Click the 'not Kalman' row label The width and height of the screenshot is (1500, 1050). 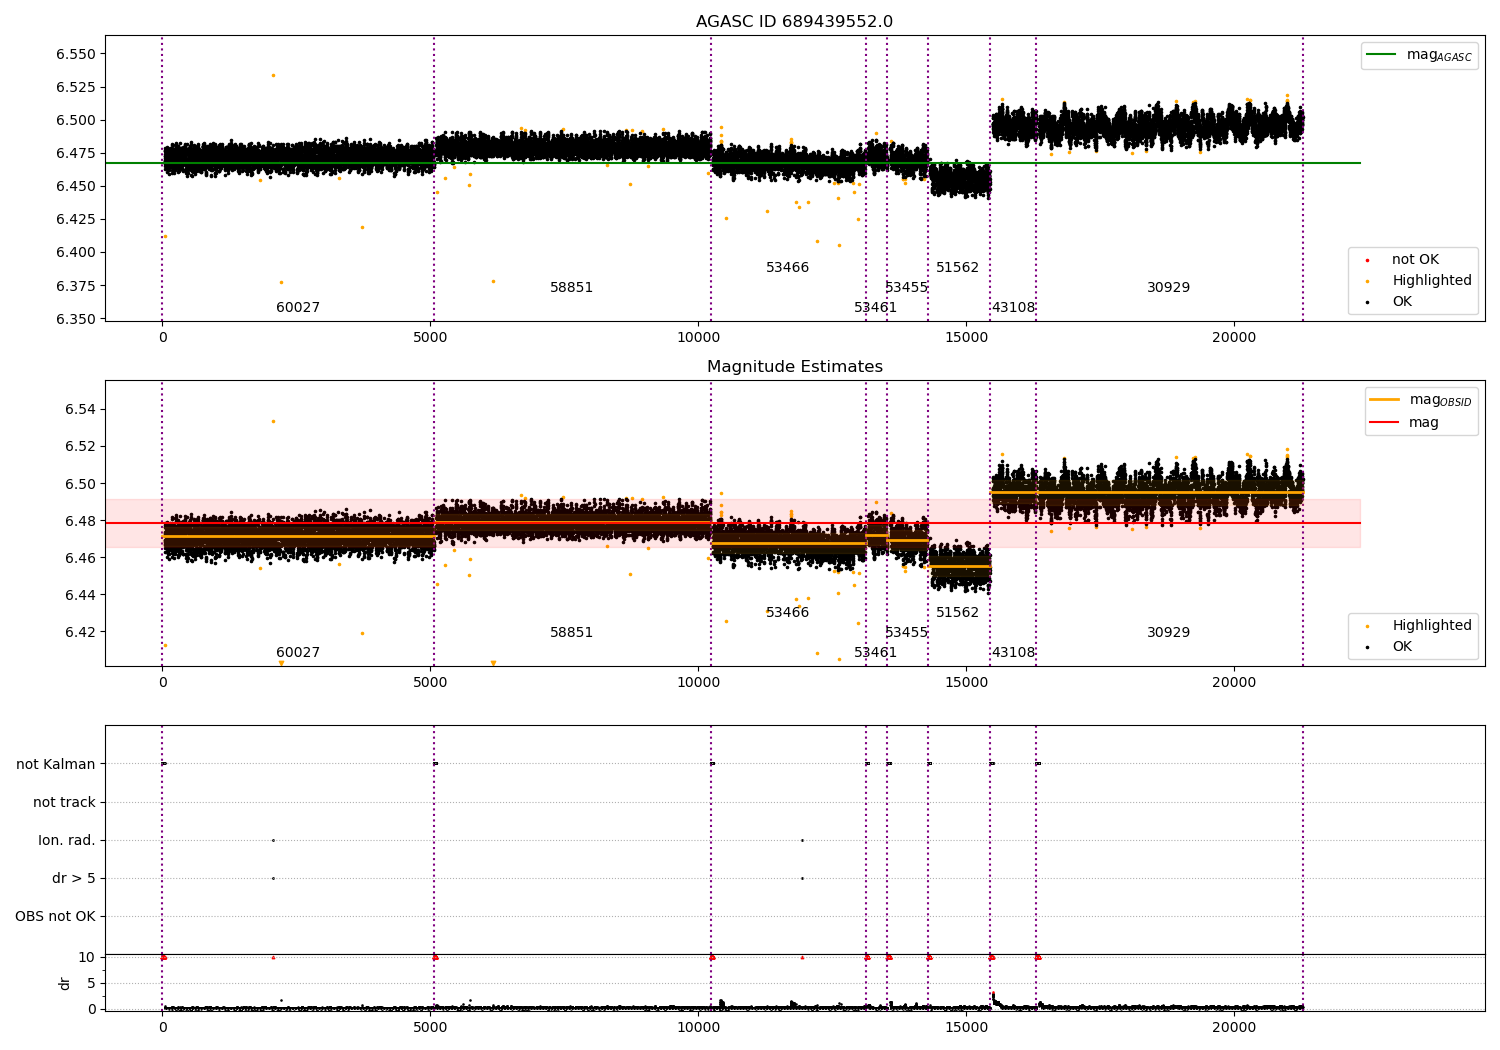[56, 764]
